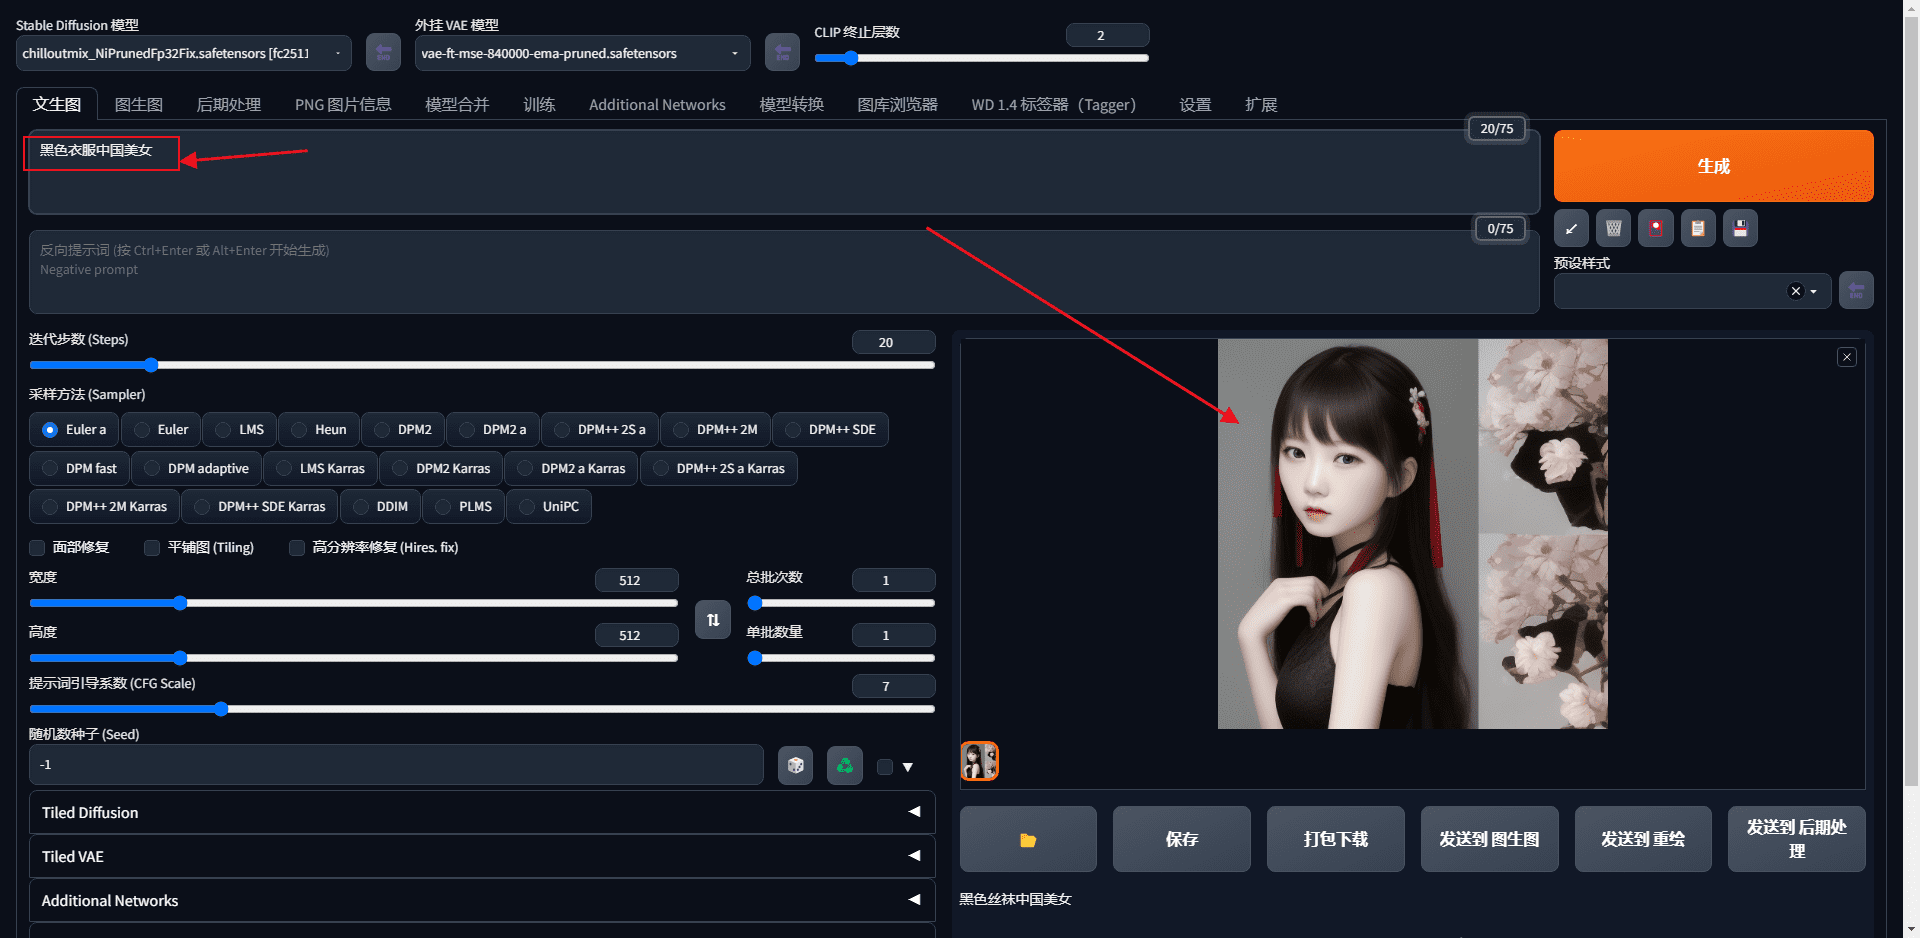This screenshot has width=1920, height=938.
Task: Click the refresh icon beside Stable Diffusion model
Action: point(383,51)
